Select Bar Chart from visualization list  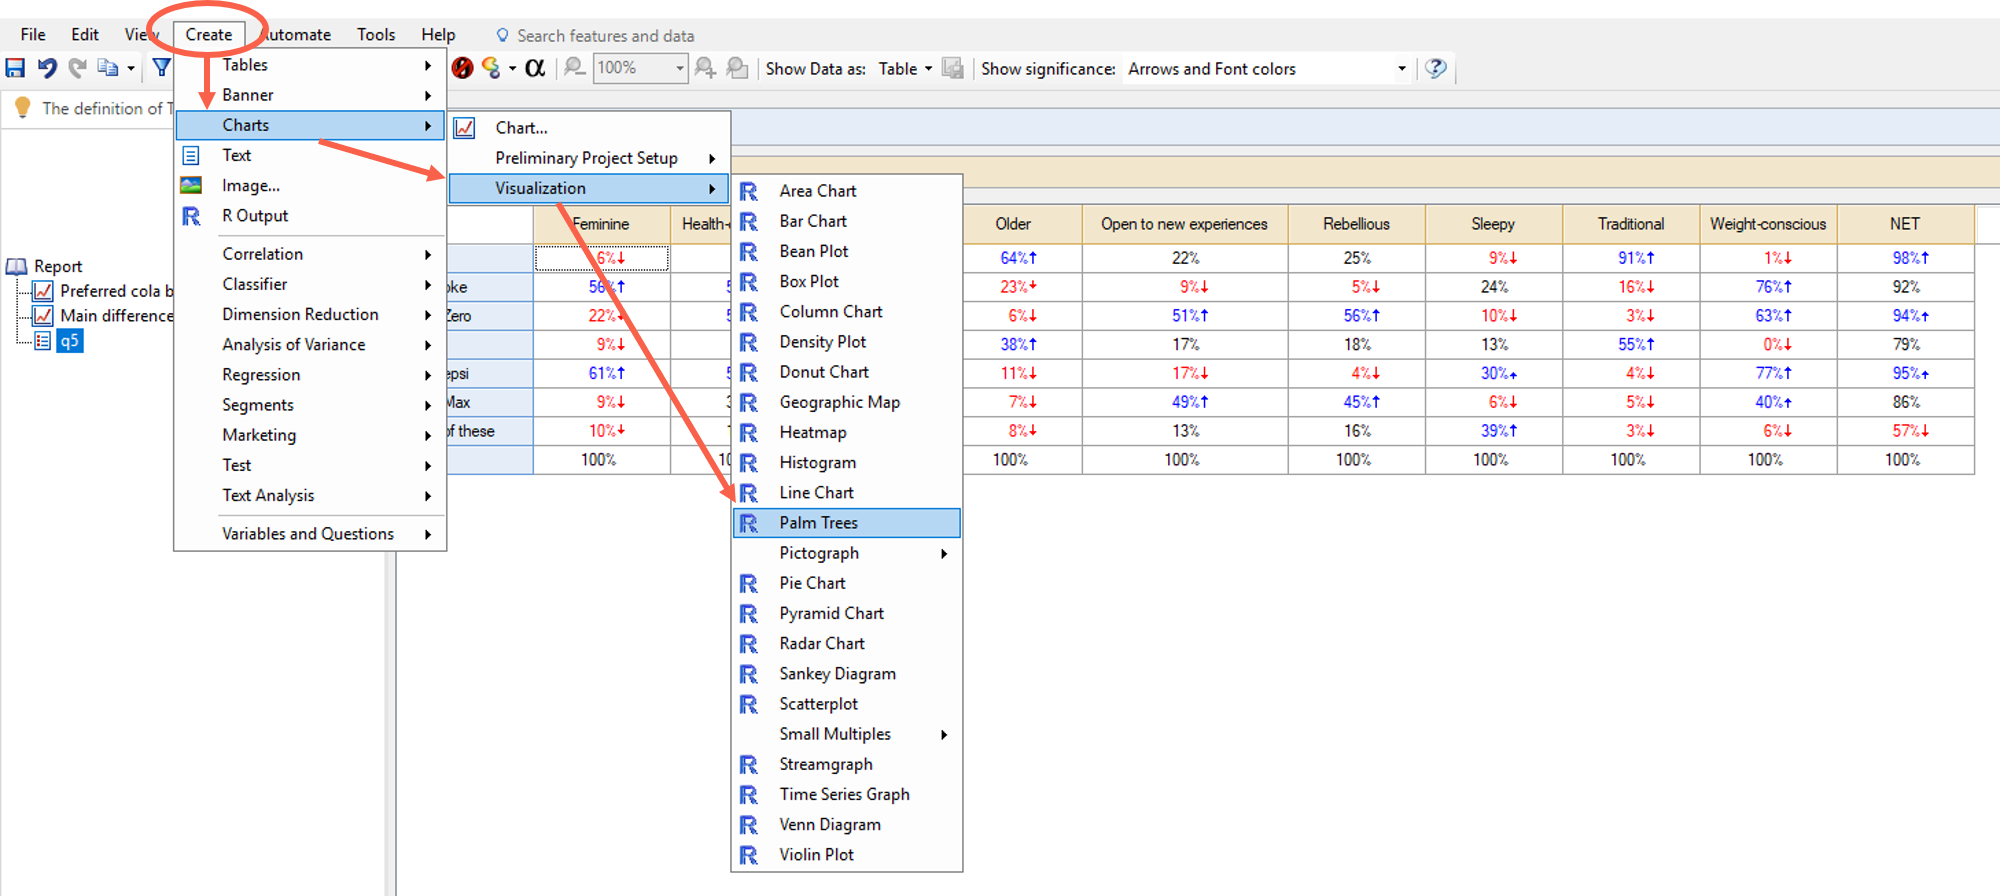[847, 221]
